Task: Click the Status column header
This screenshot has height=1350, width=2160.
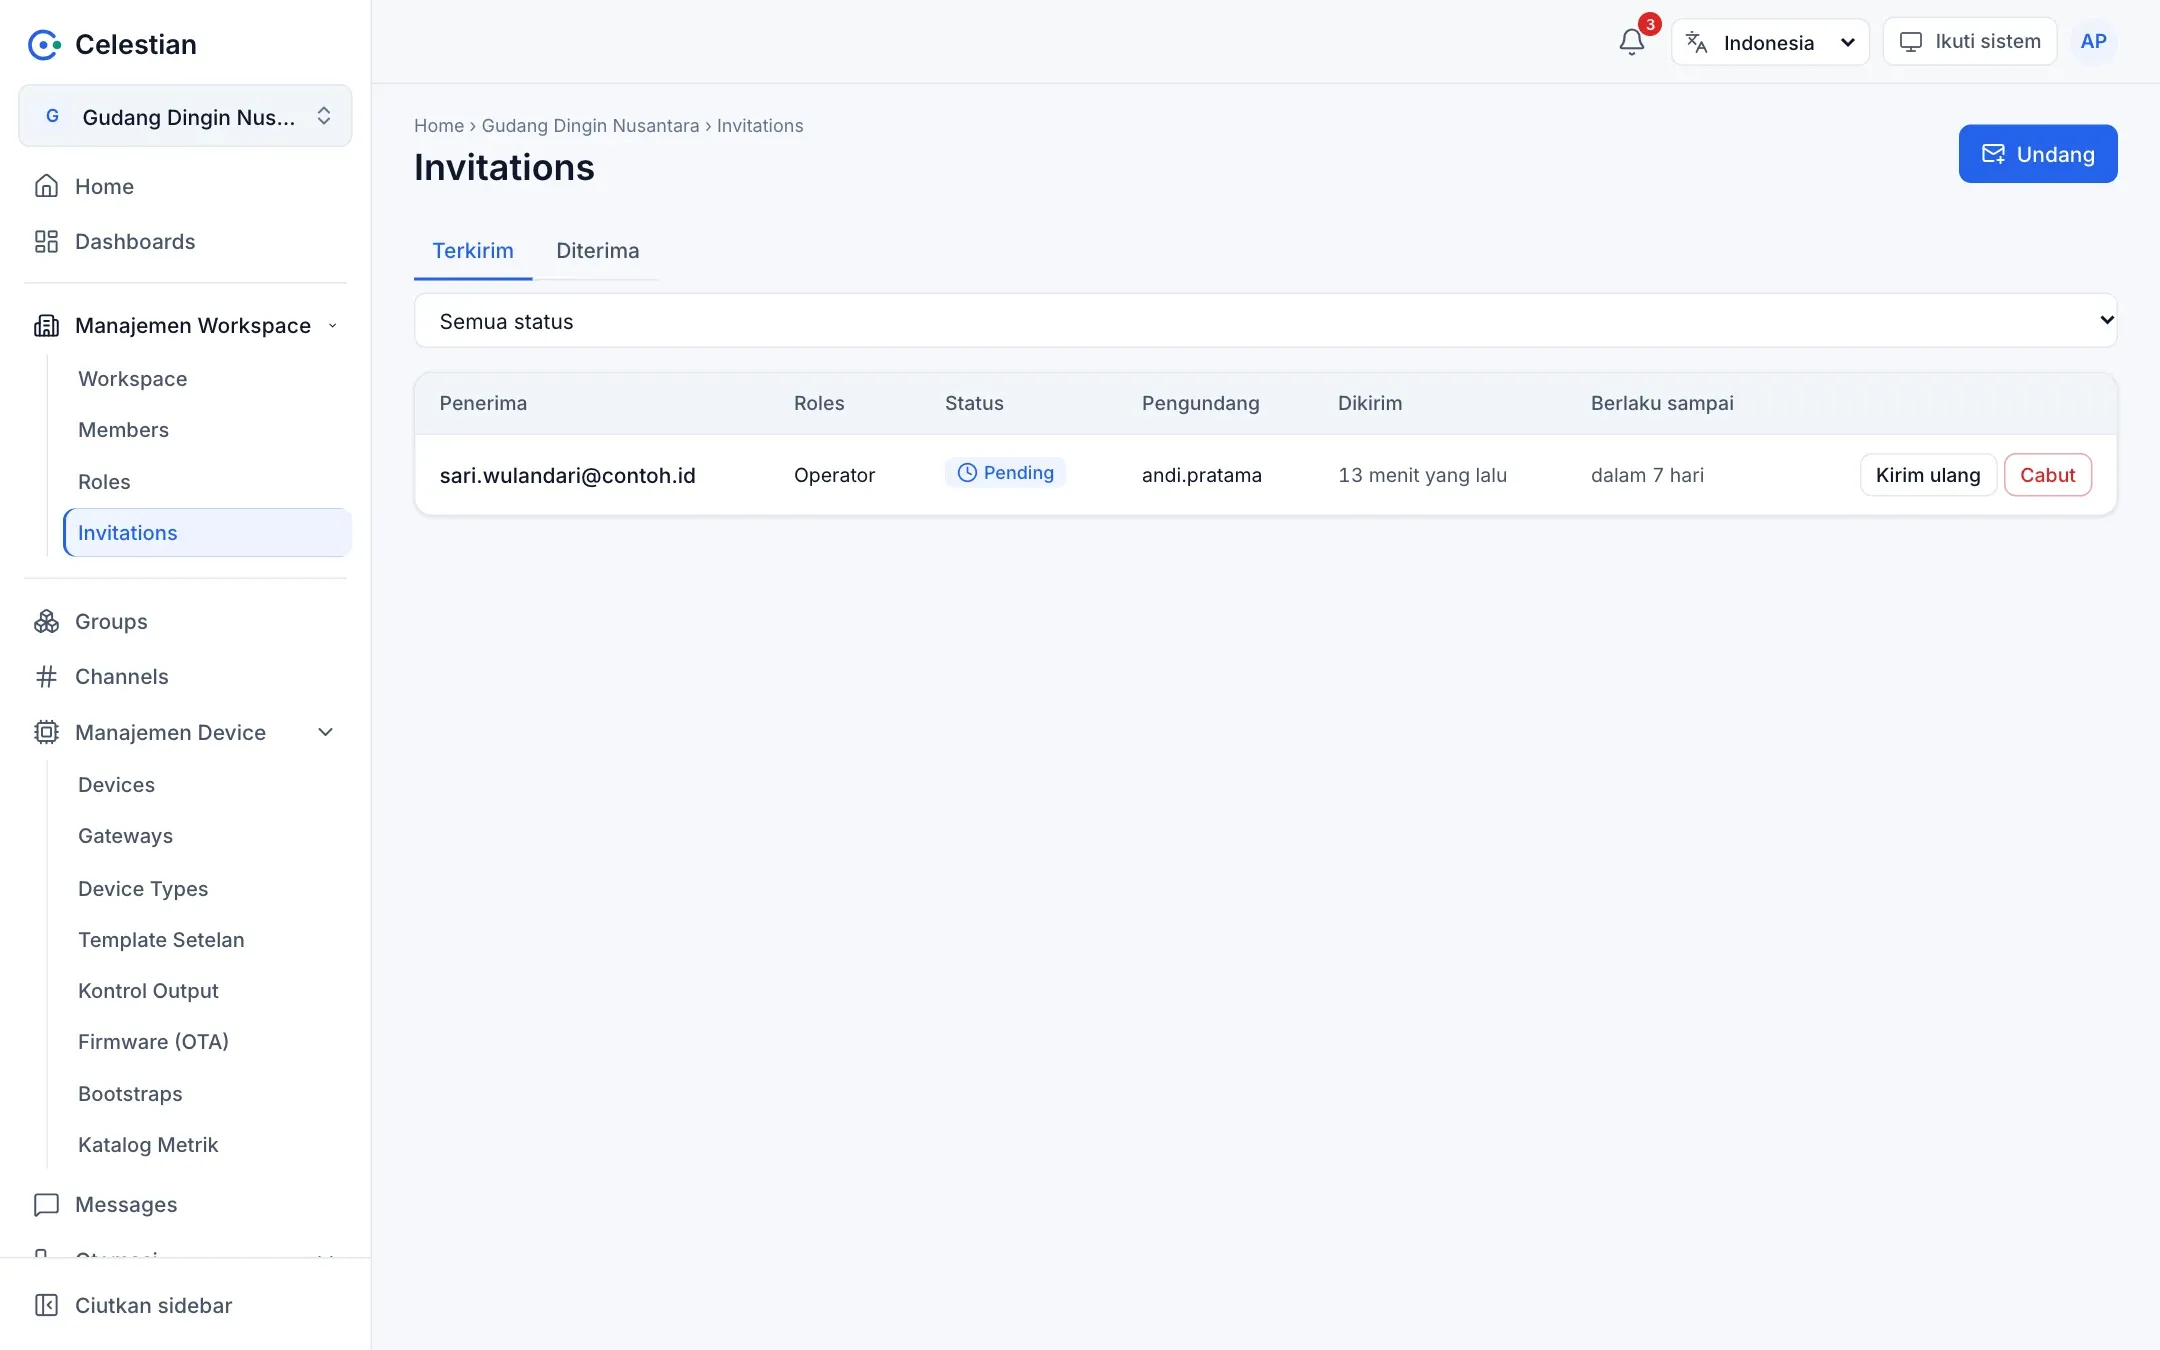Action: pyautogui.click(x=974, y=403)
